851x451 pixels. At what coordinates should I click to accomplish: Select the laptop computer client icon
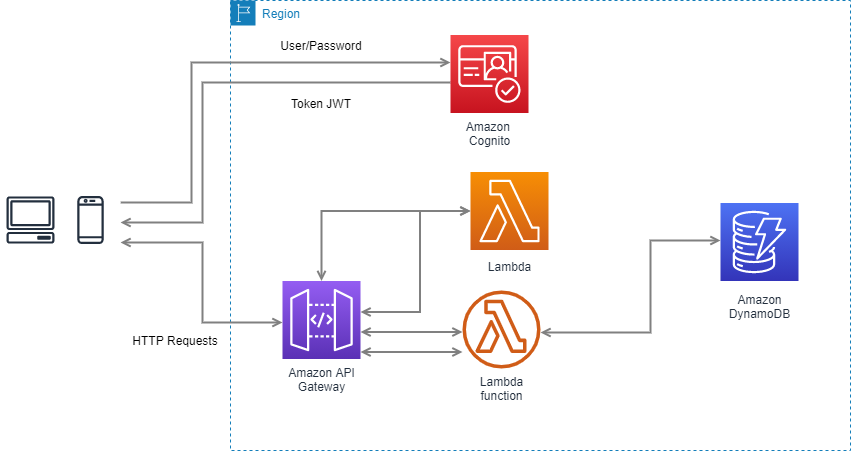(30, 220)
